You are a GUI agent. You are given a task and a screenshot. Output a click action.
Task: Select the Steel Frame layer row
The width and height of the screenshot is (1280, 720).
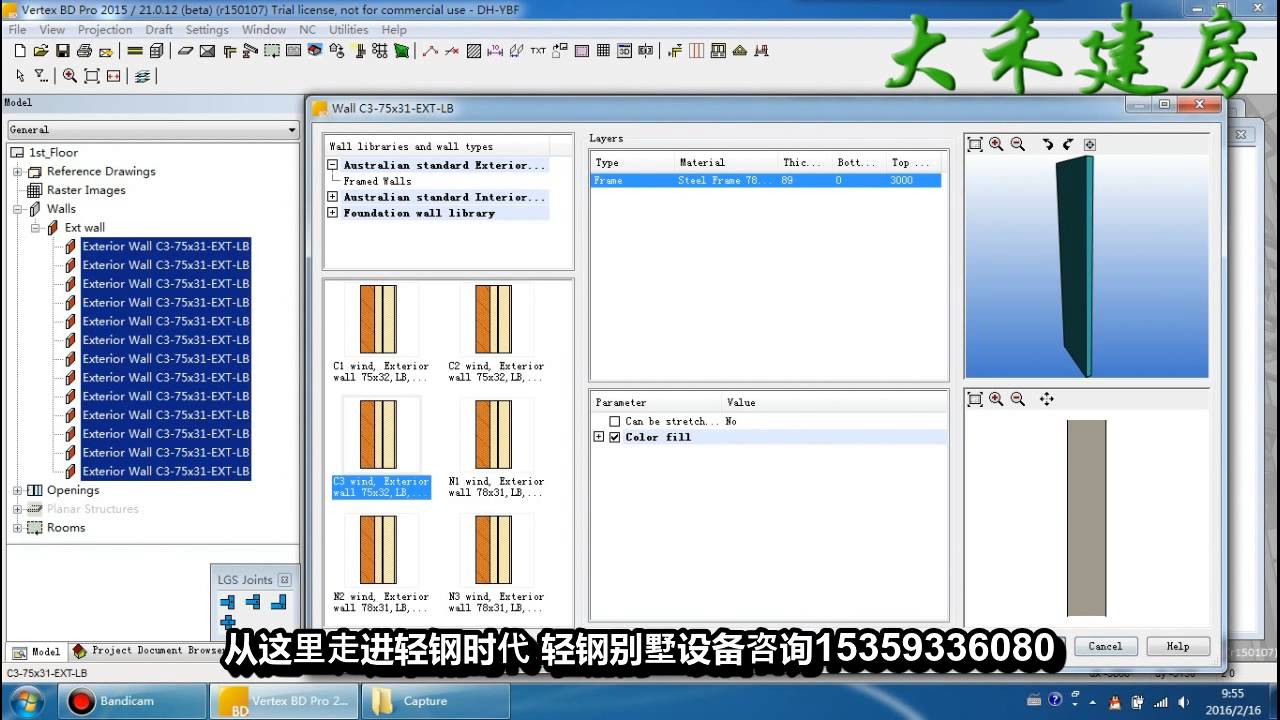click(766, 181)
